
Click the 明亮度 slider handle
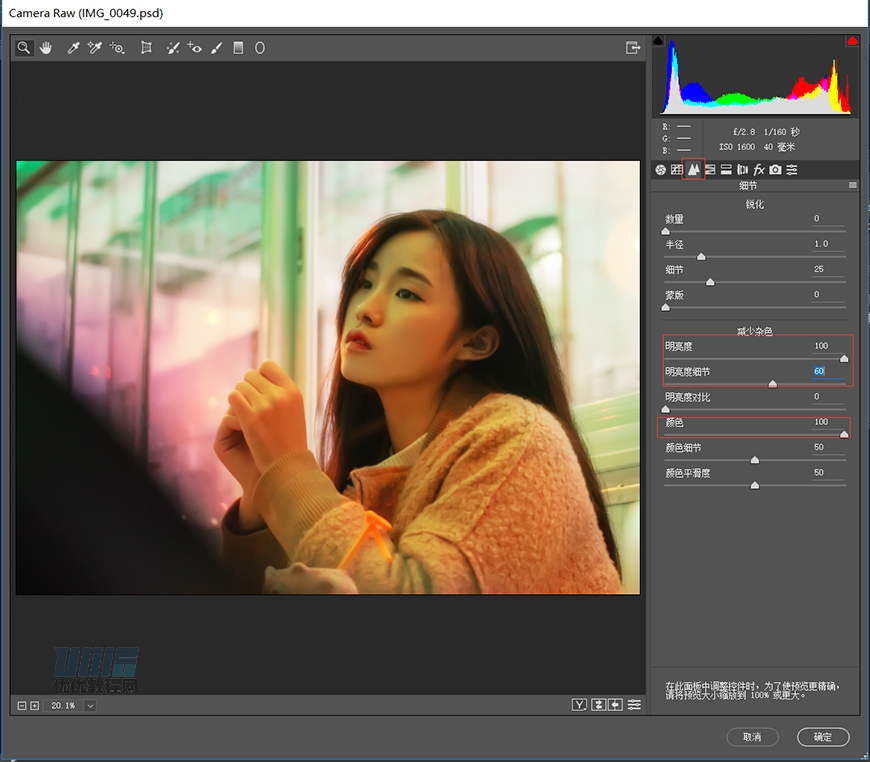point(844,358)
